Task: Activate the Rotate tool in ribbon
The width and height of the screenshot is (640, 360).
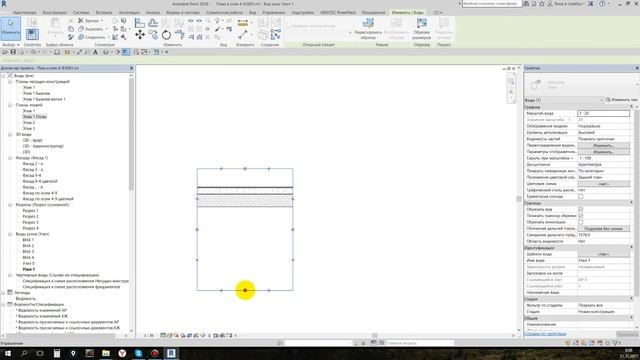Action: (166, 35)
